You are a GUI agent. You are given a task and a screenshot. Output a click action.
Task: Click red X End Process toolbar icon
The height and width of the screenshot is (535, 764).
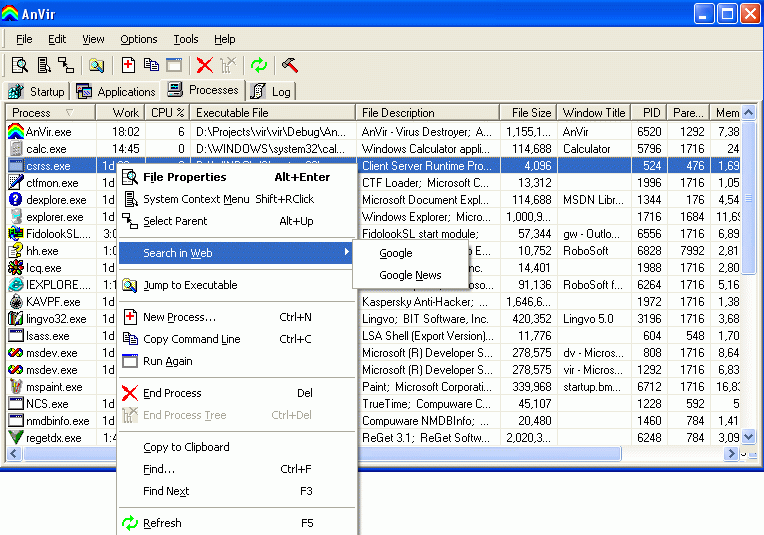pos(205,65)
